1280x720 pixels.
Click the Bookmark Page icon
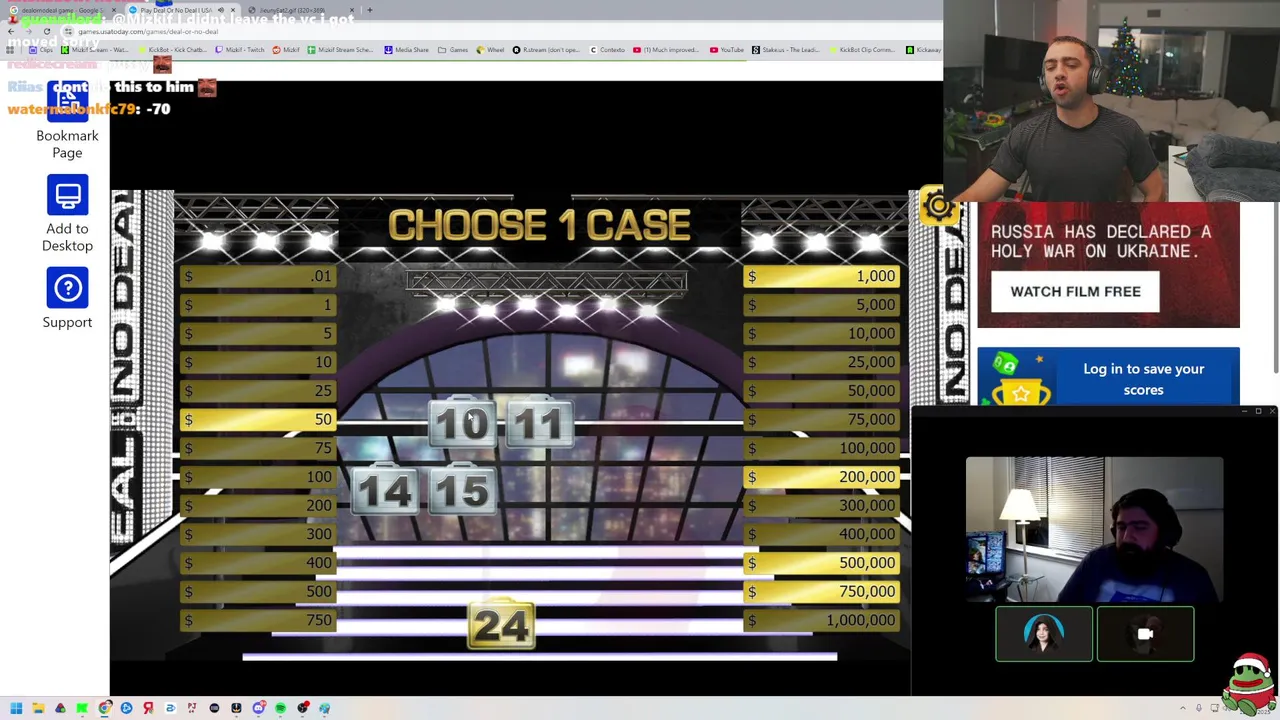tap(67, 102)
